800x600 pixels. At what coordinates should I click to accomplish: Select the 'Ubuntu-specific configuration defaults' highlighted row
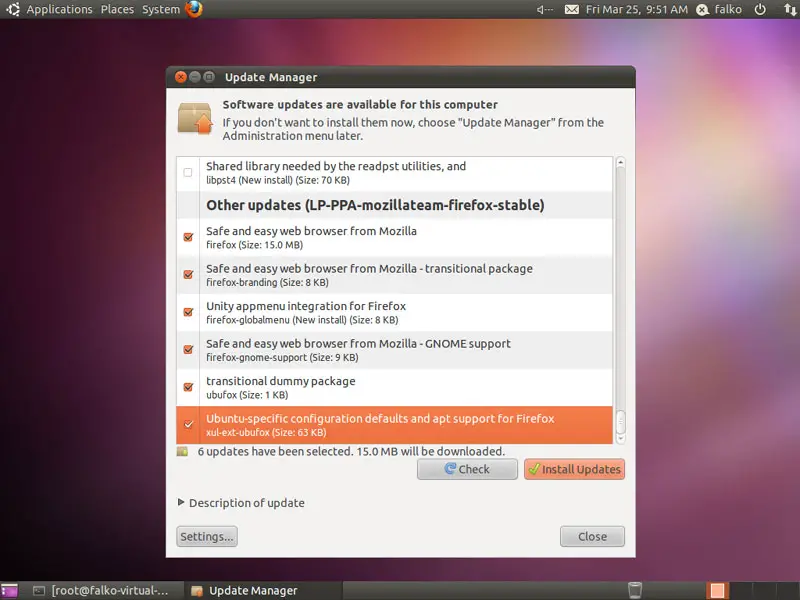(394, 425)
